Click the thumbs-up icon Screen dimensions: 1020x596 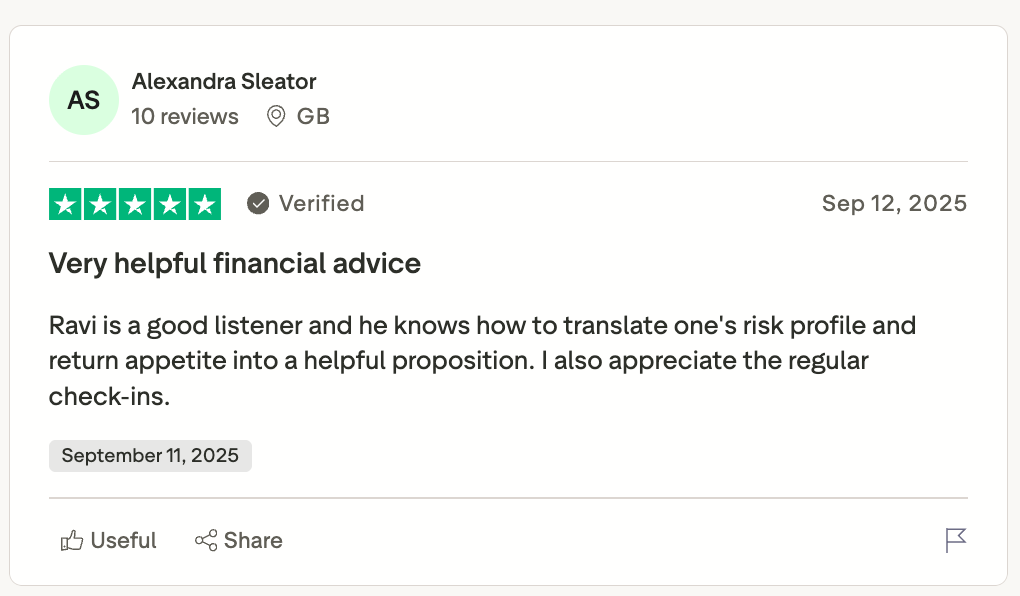[72, 541]
